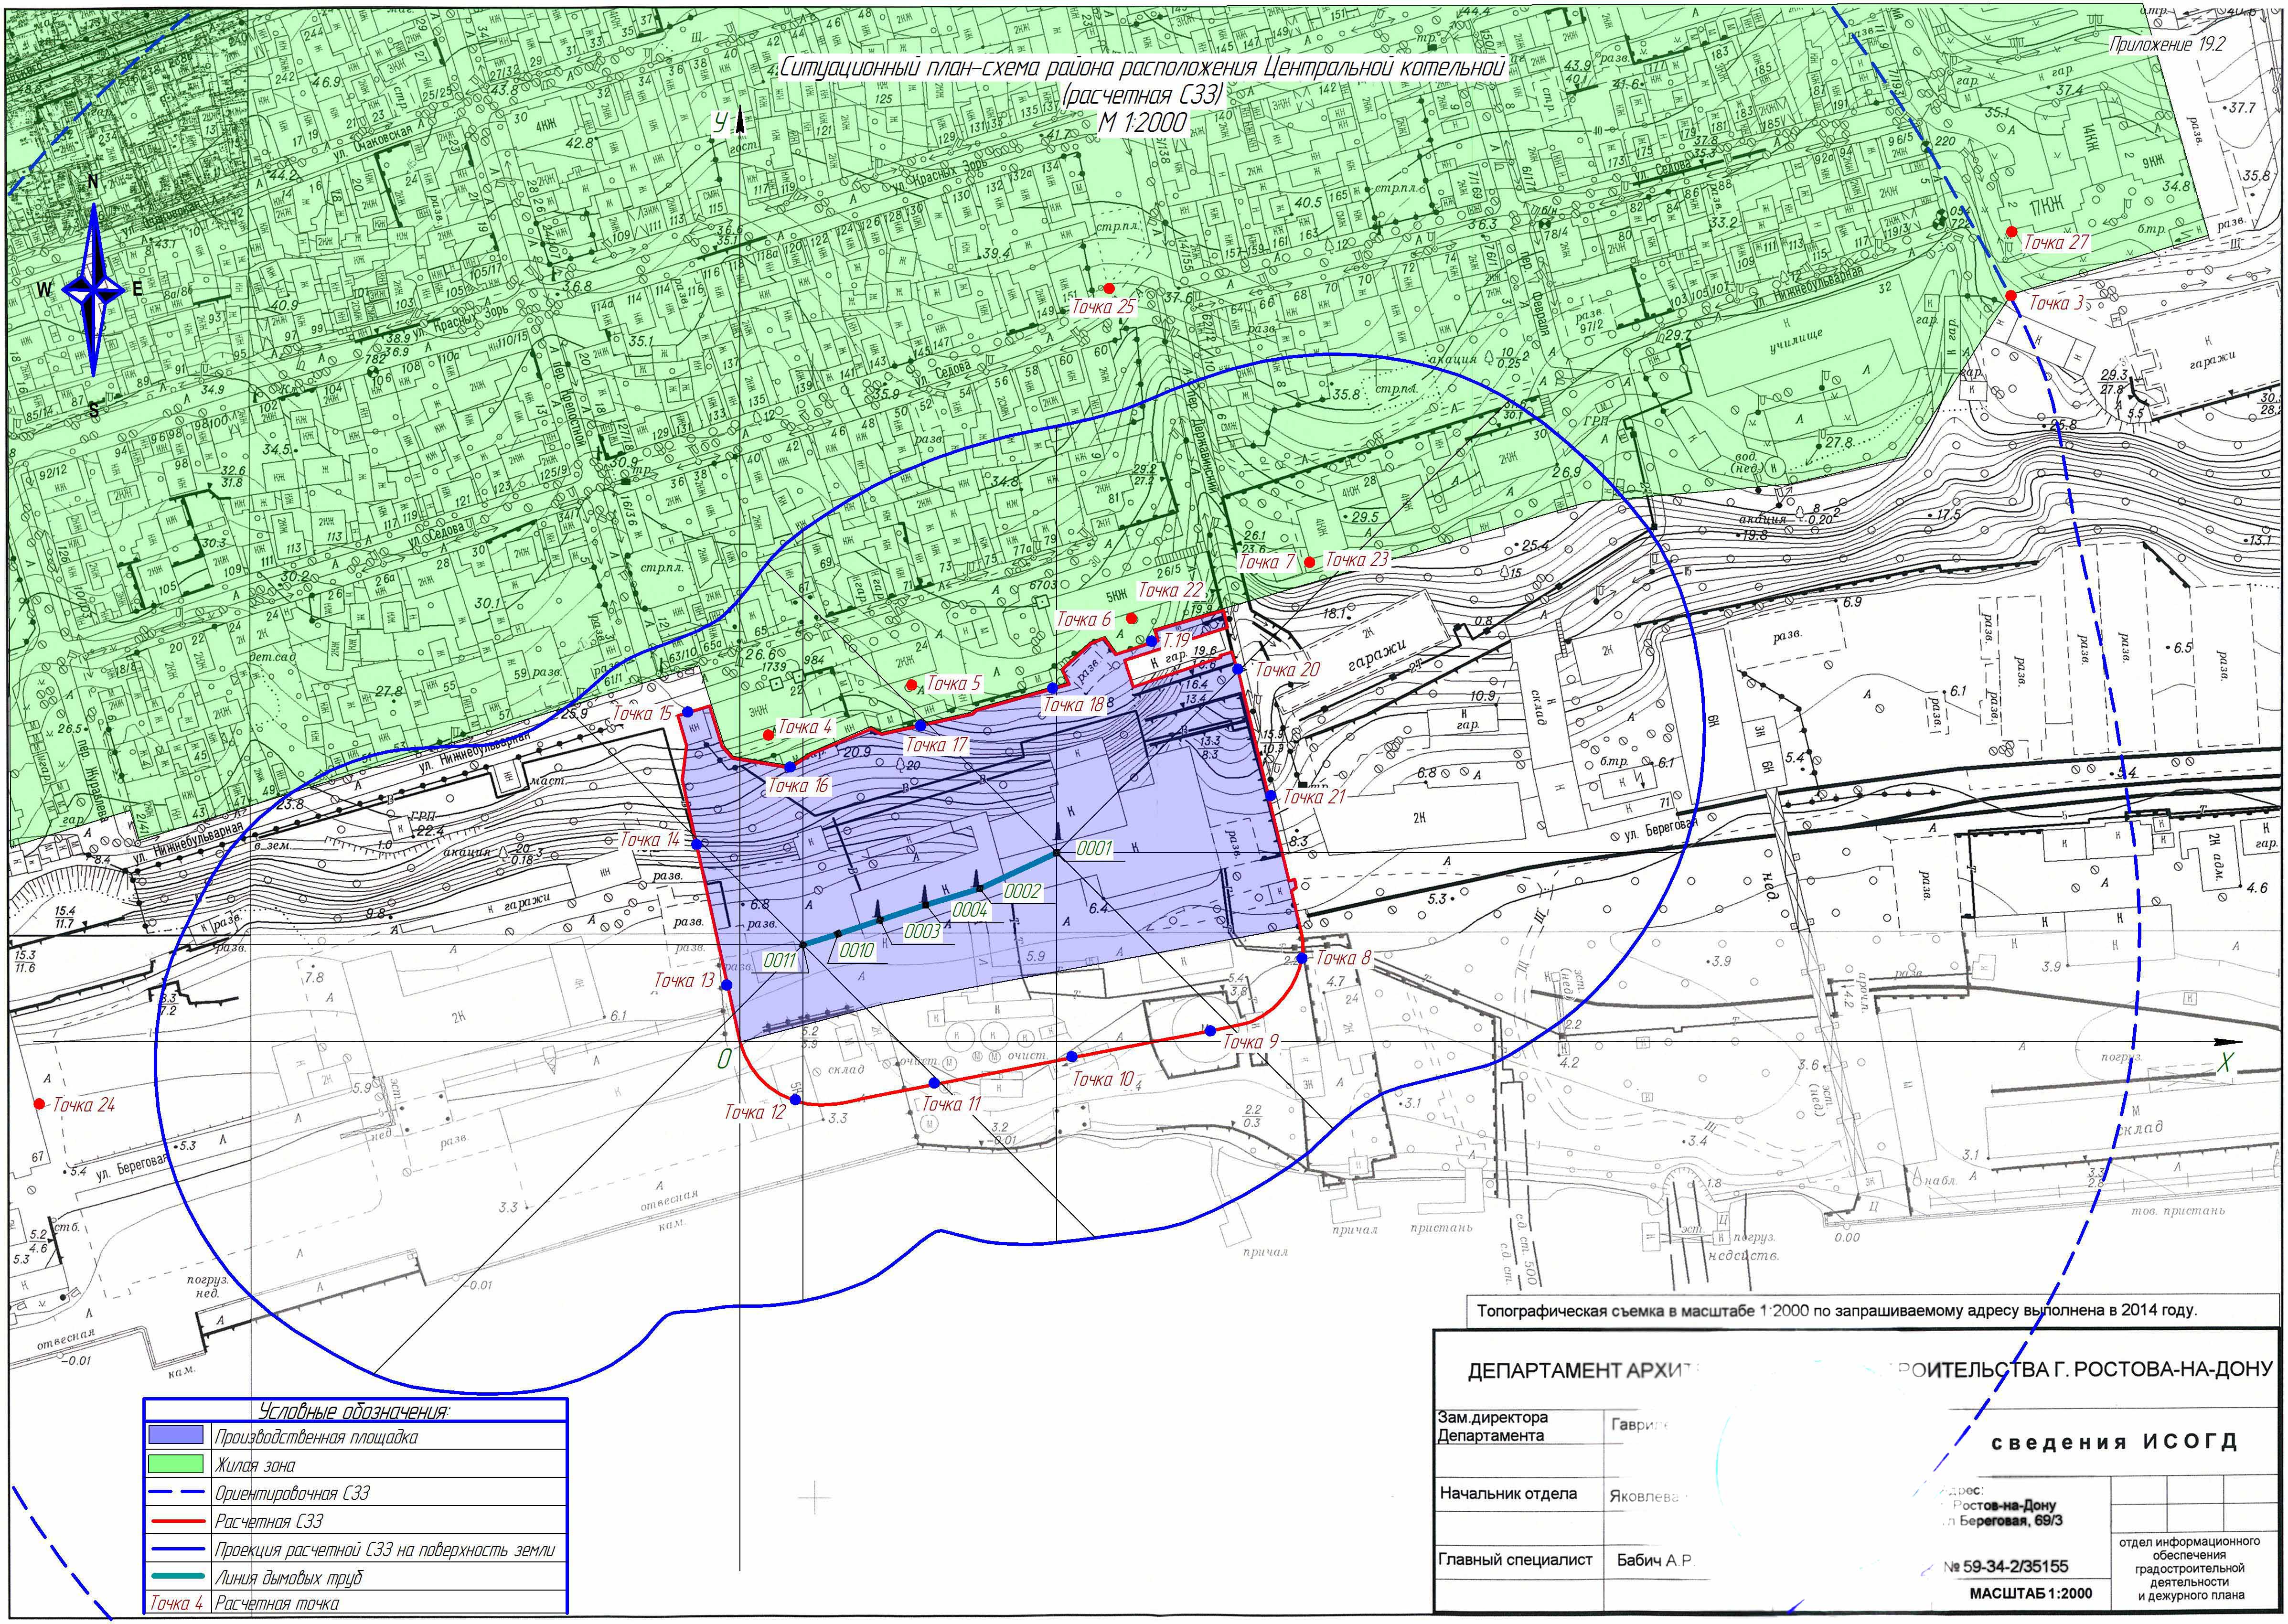Click the blue dot at Точка 15

(688, 713)
